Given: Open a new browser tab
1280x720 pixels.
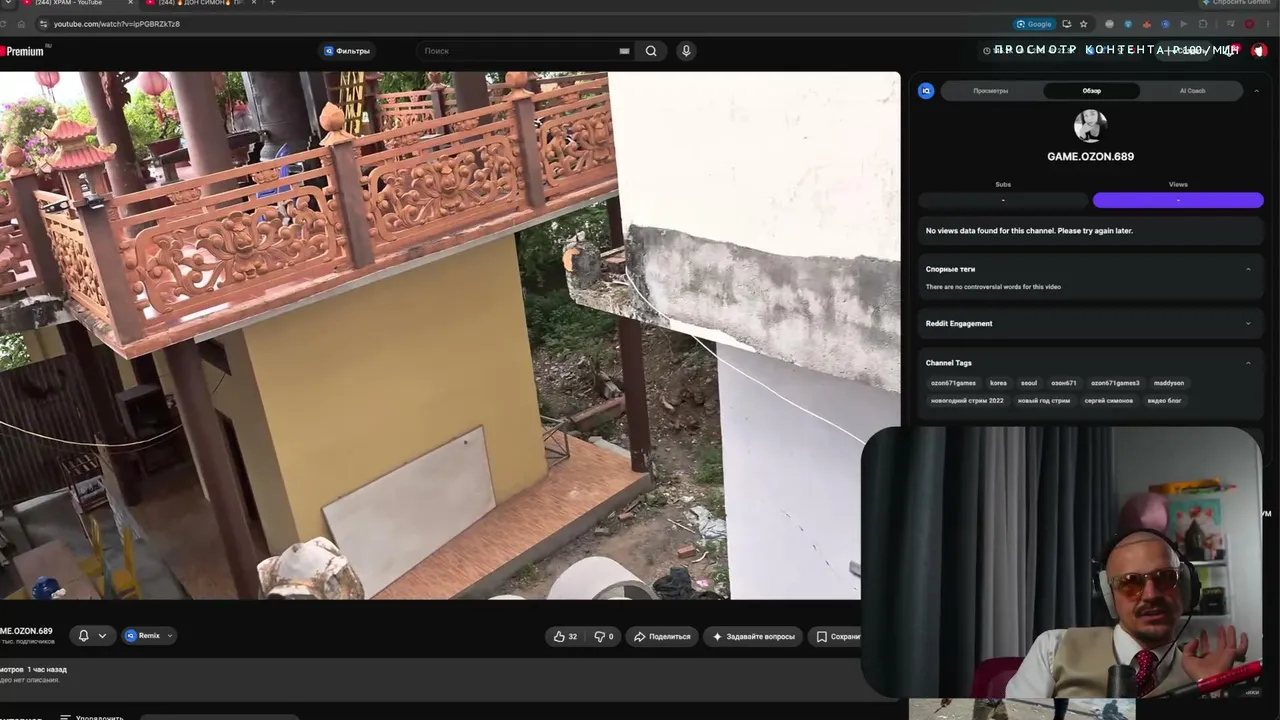Looking at the screenshot, I should pos(272,3).
